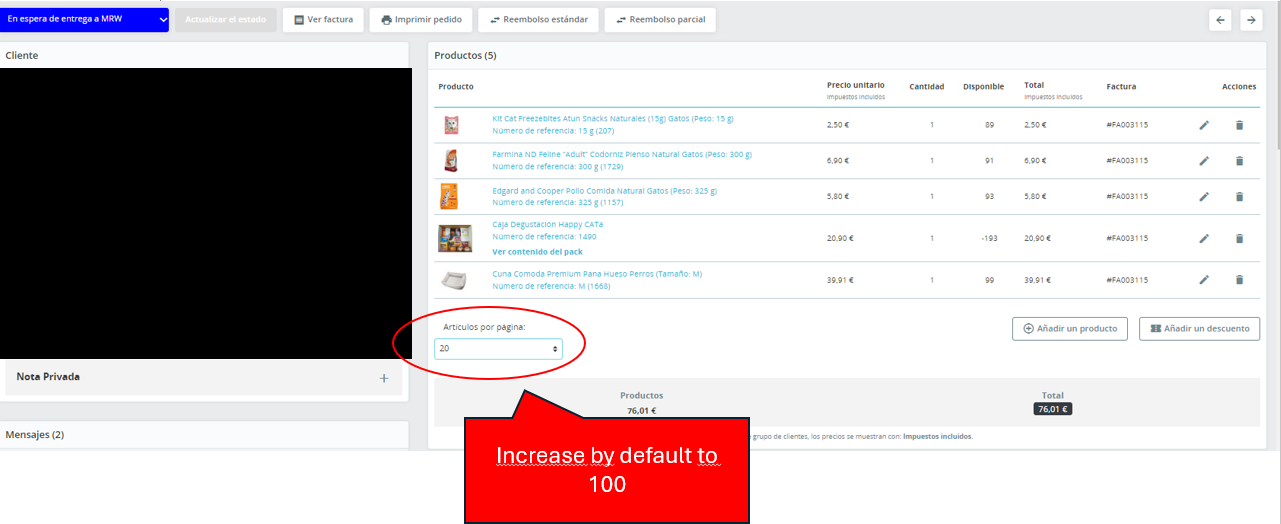The width and height of the screenshot is (1281, 524).
Task: Click available quantity 93 in Edgard row
Action: [x=989, y=197]
